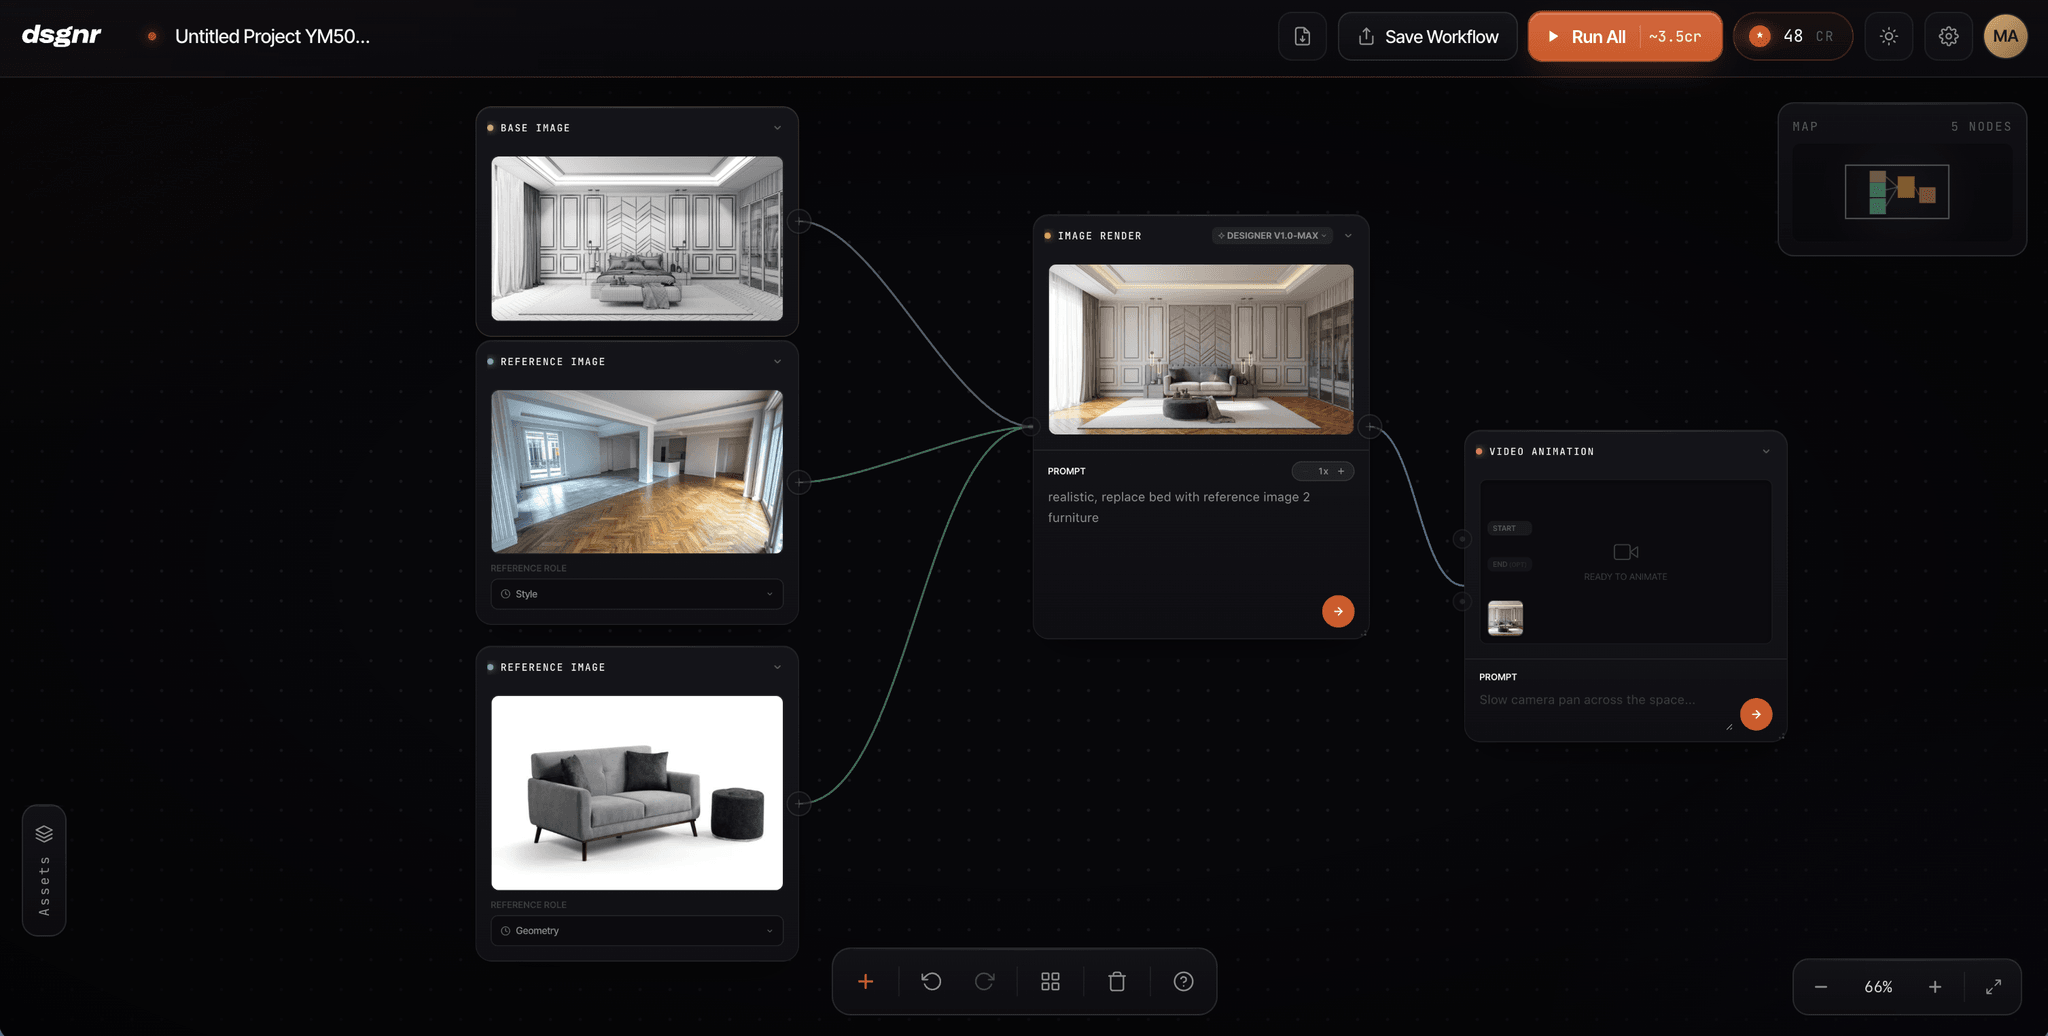Auto-arrange nodes with the grid icon
This screenshot has height=1036, width=2048.
click(1050, 982)
